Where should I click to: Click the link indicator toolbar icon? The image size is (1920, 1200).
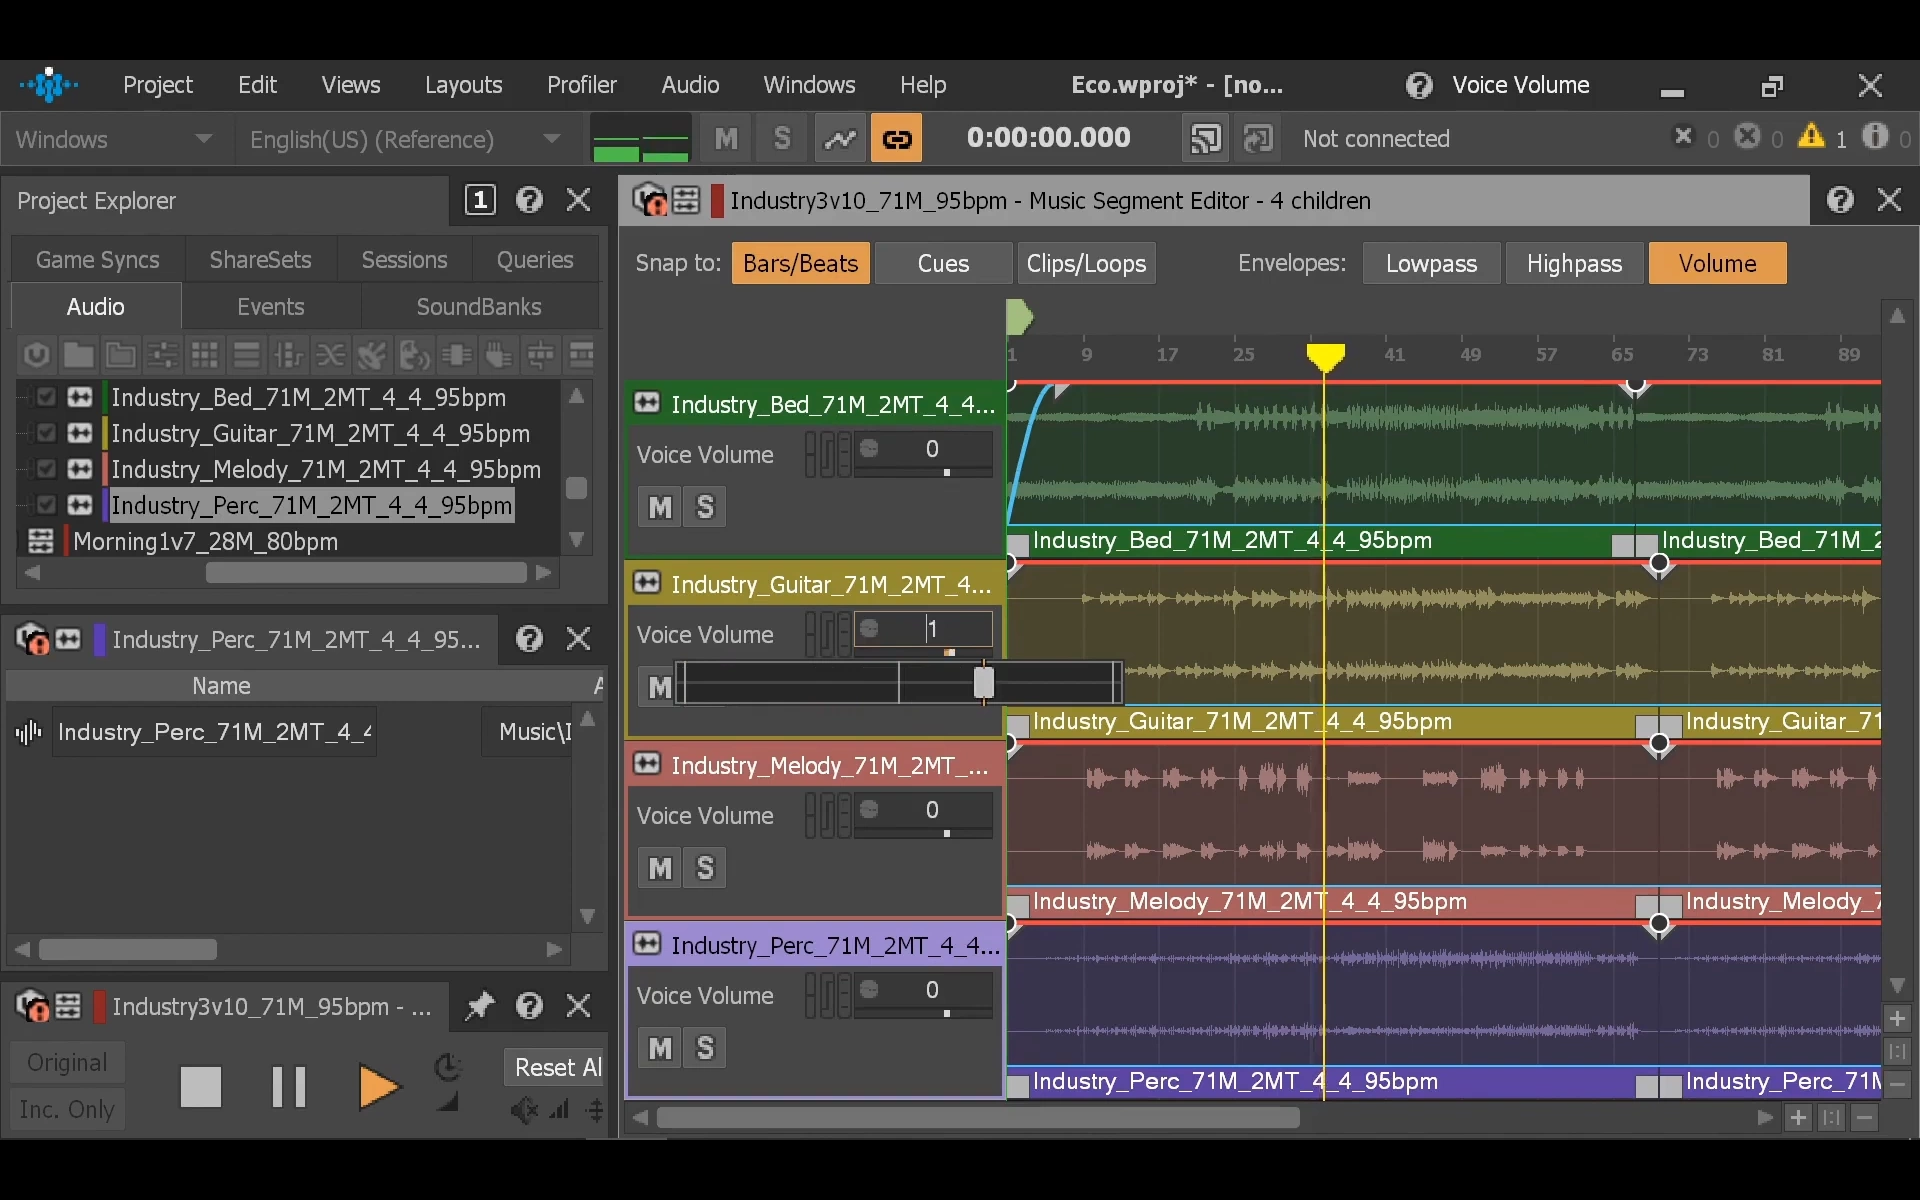pyautogui.click(x=896, y=139)
